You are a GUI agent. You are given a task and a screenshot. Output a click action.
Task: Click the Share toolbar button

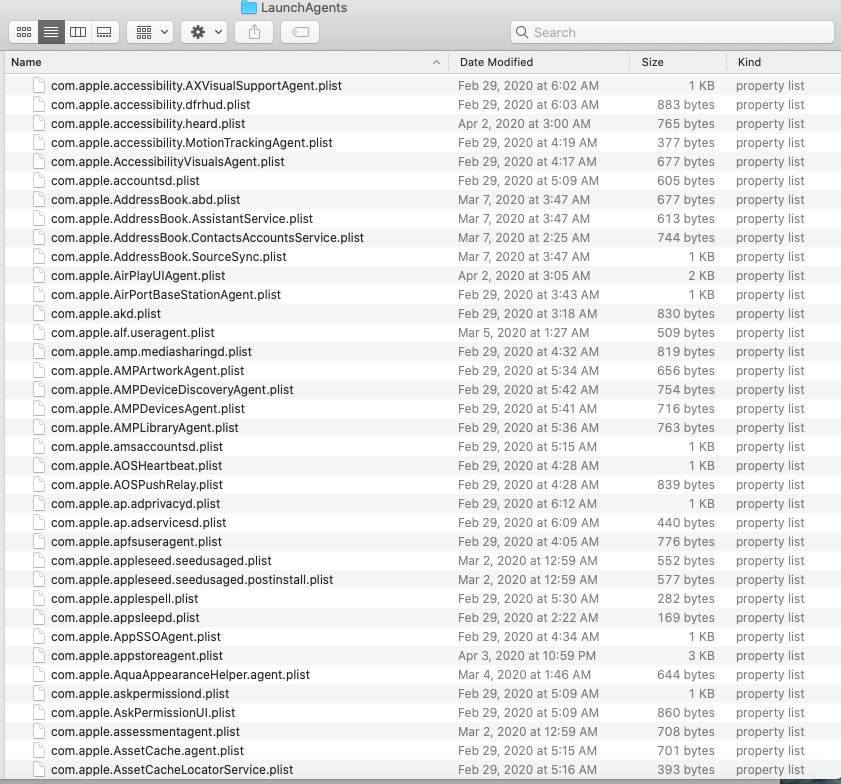254,32
